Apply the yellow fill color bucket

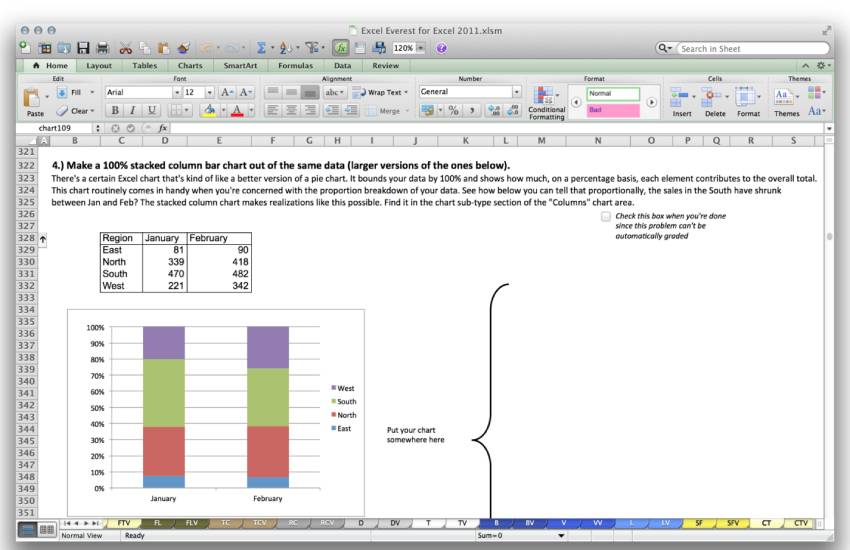(209, 111)
